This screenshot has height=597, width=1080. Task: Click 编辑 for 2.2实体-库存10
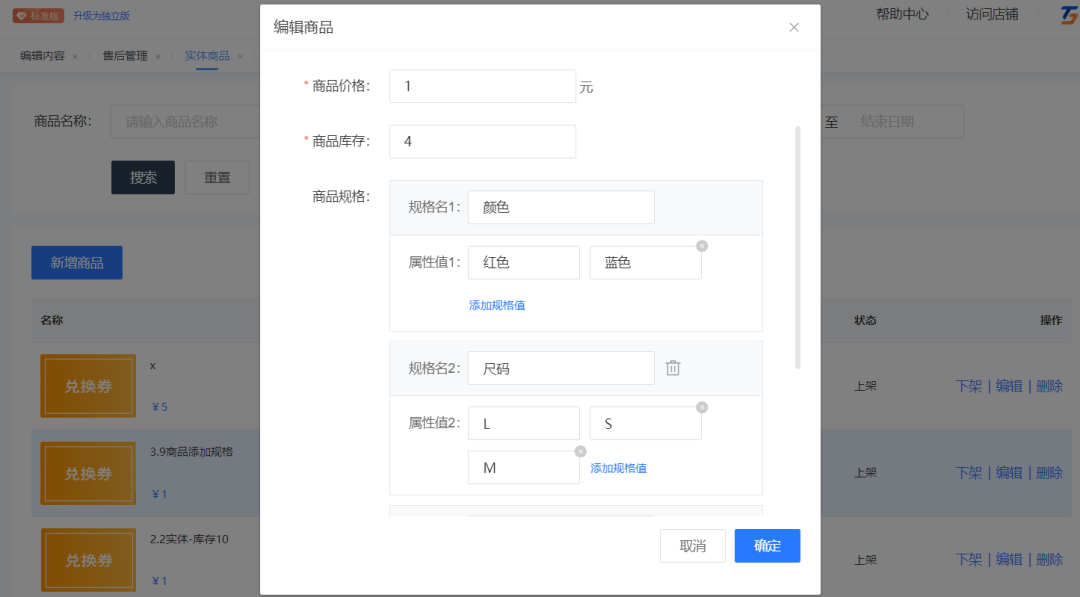[x=1009, y=560]
